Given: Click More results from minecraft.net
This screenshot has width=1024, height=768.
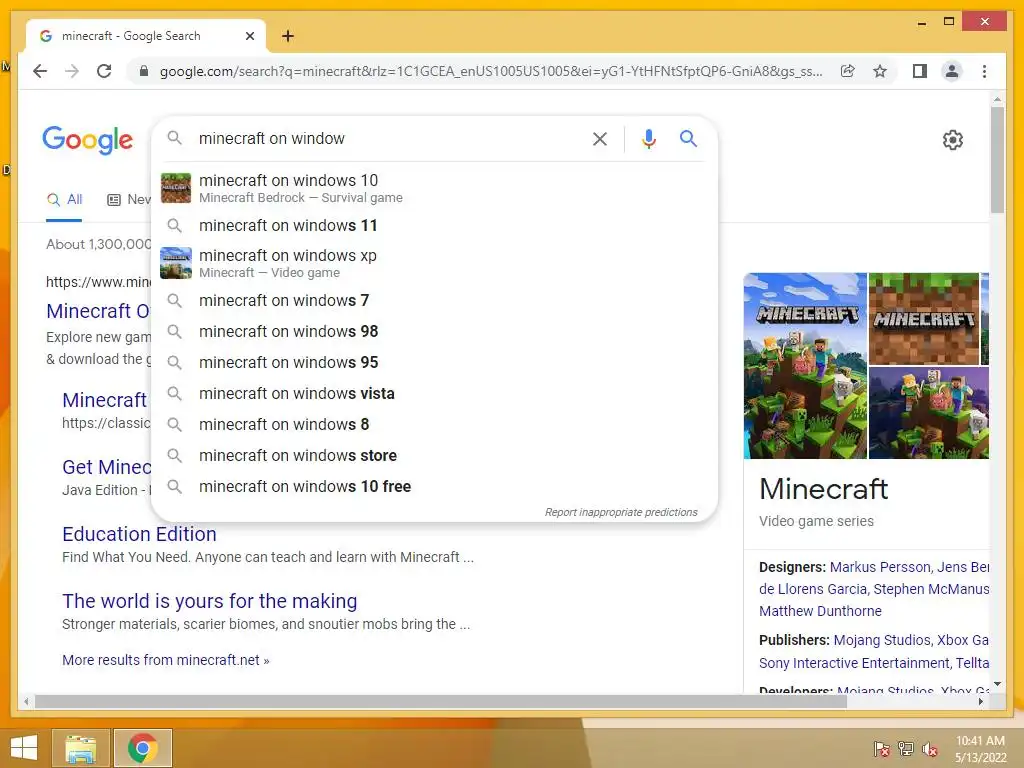Looking at the screenshot, I should [x=166, y=660].
